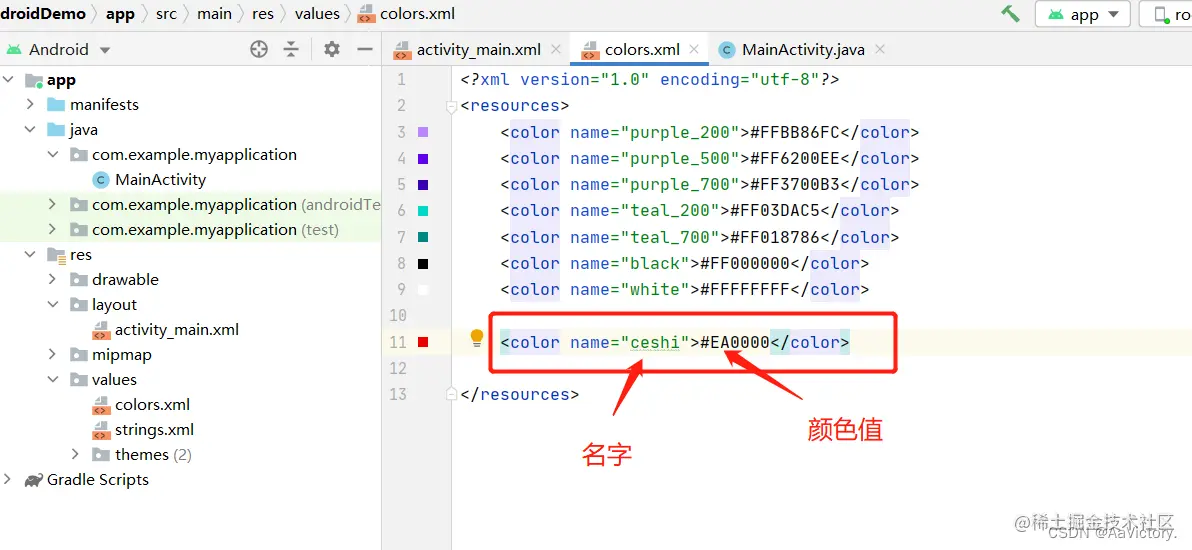
Task: Hide the project panel with minus icon
Action: tap(365, 49)
